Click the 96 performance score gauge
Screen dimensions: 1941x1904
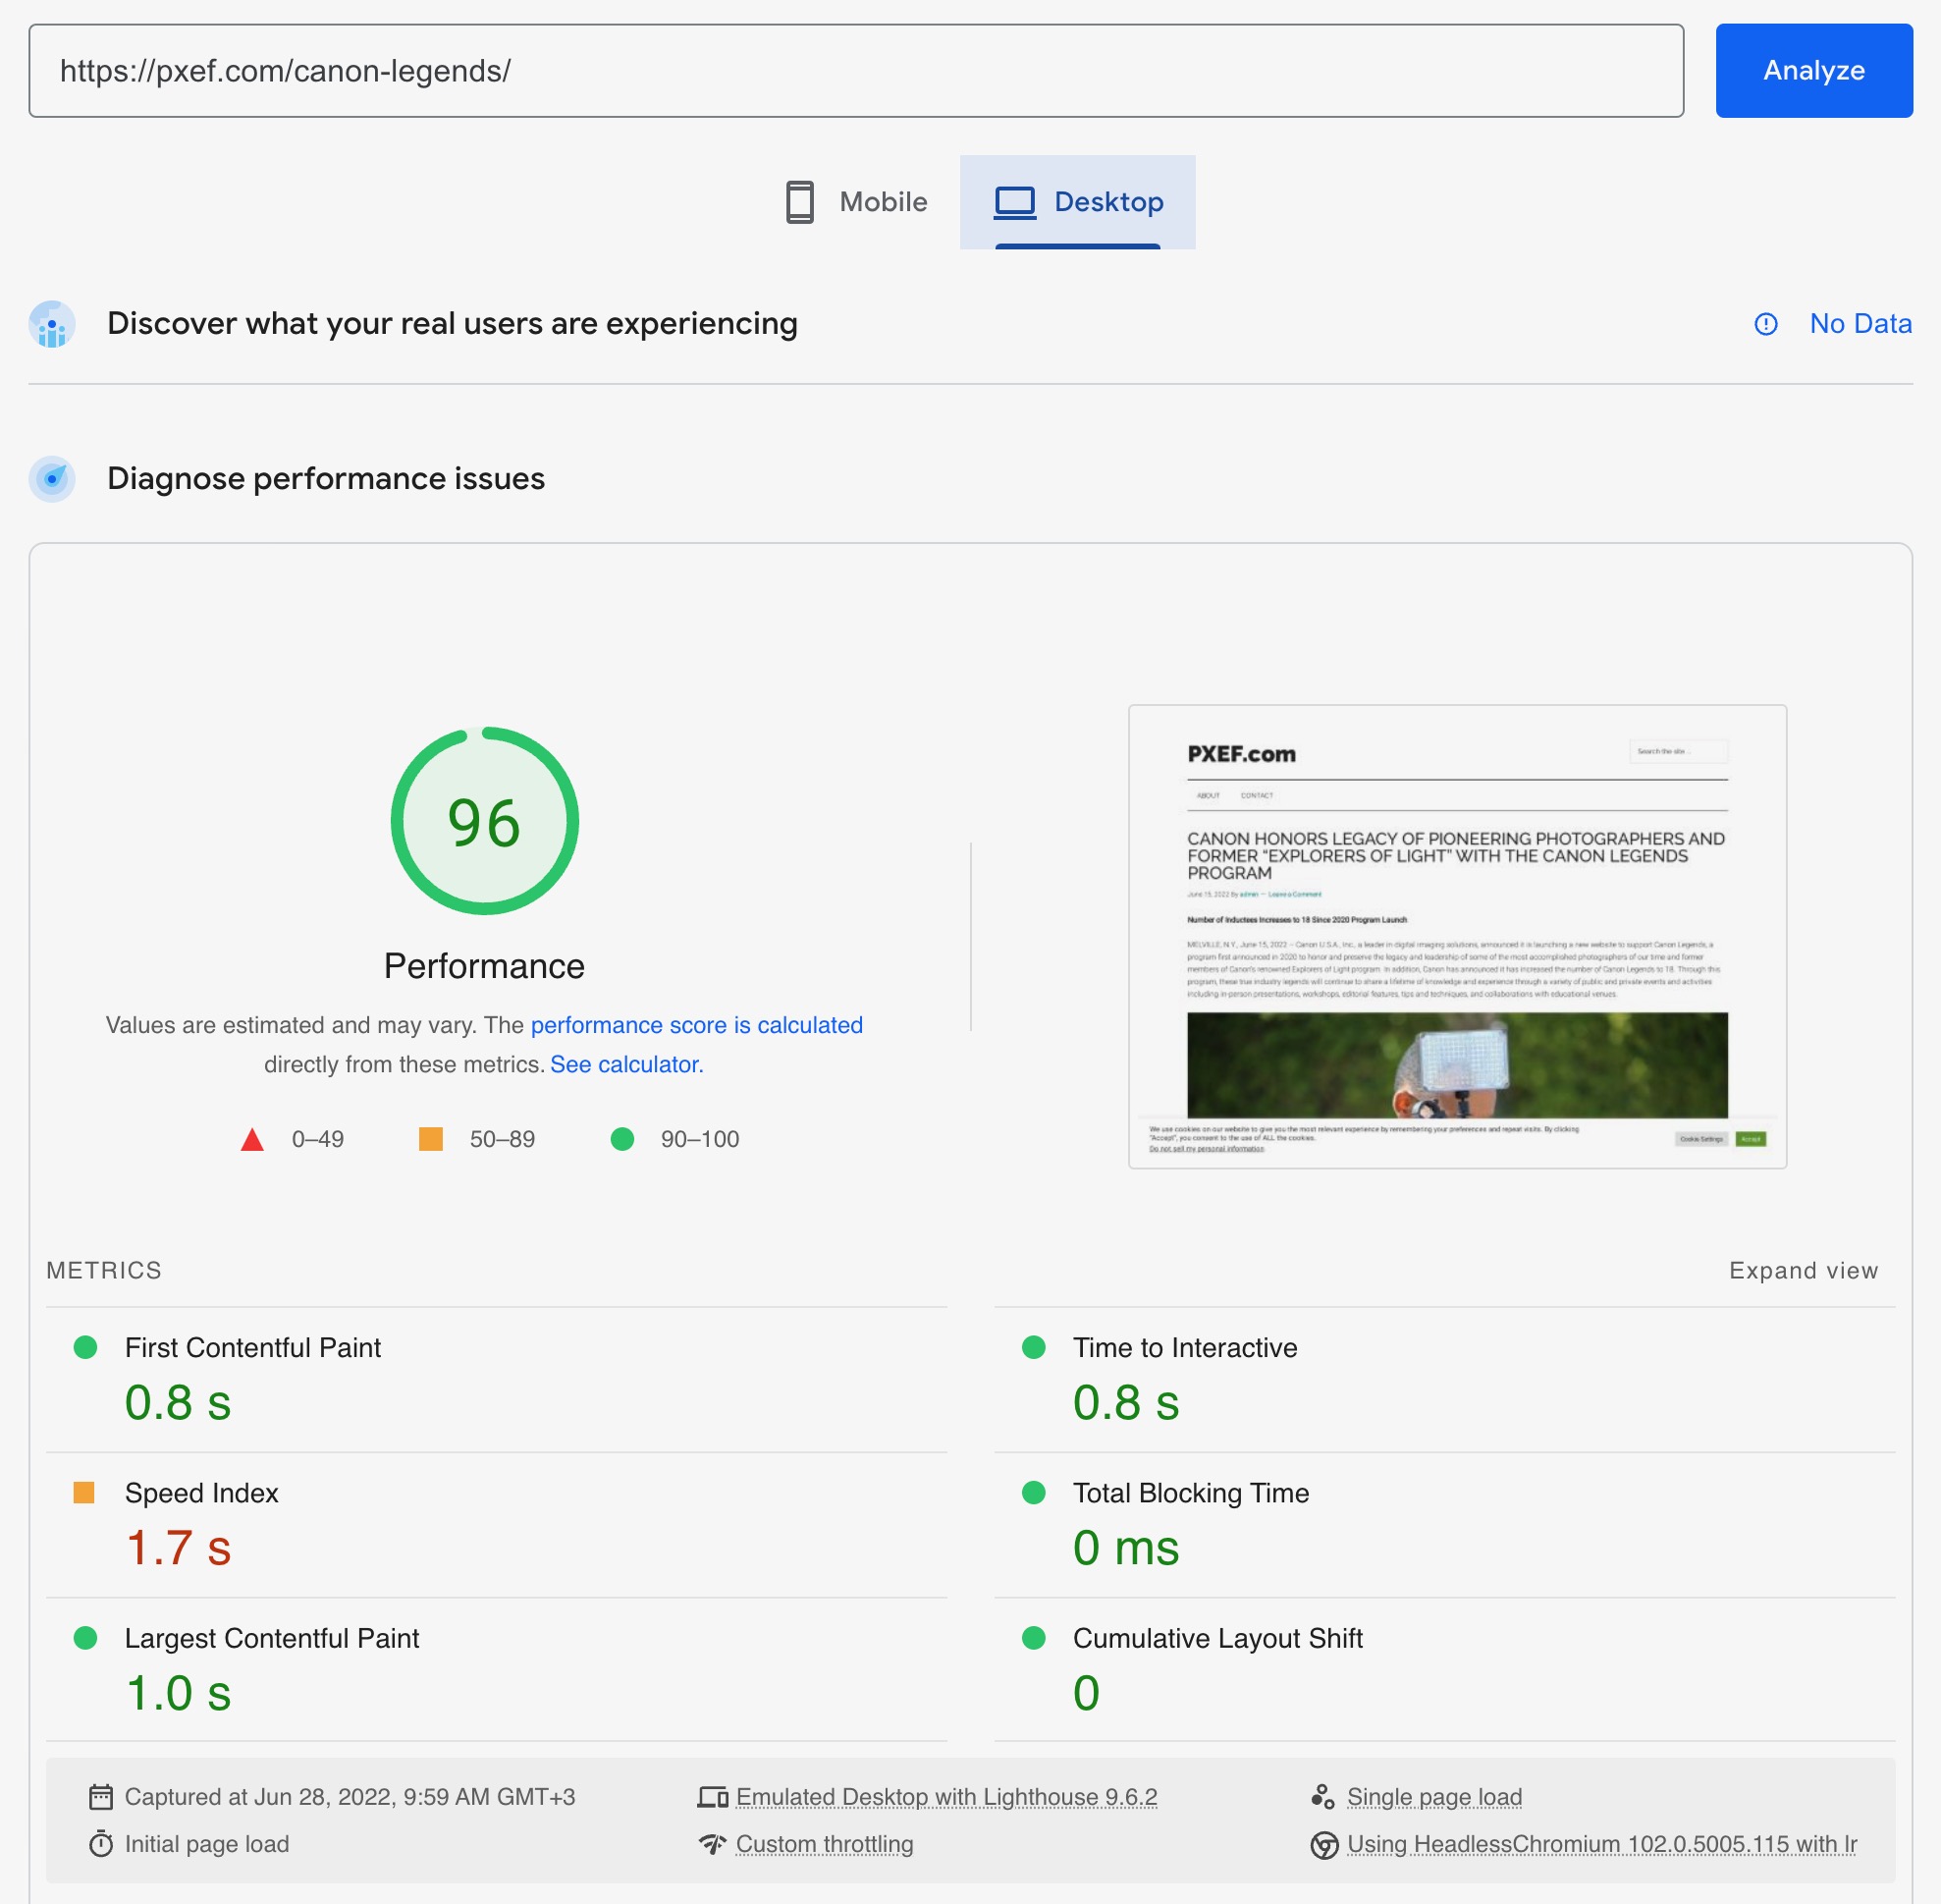click(x=485, y=821)
